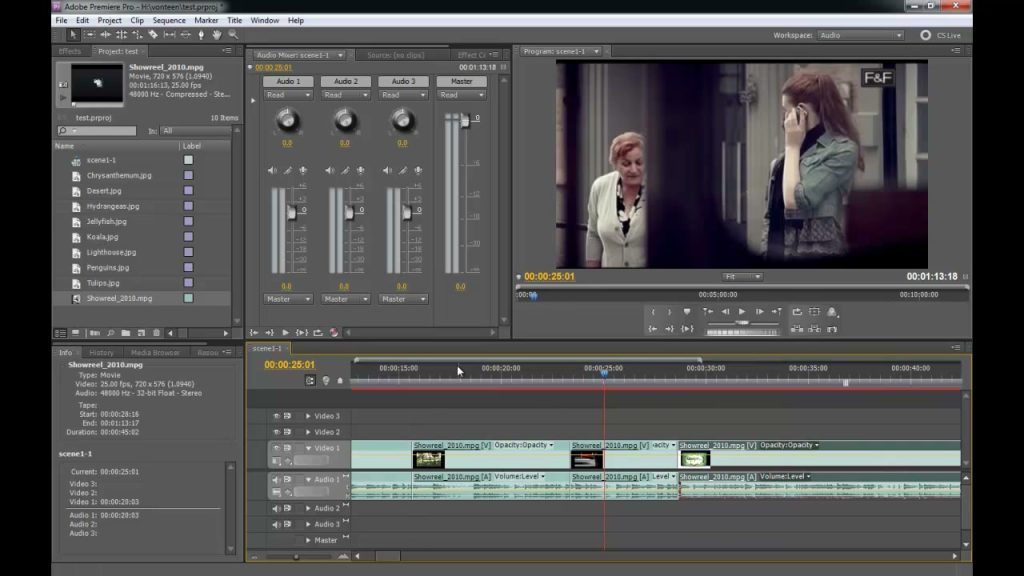The image size is (1024, 576).
Task: Open the Title menu
Action: (x=234, y=20)
